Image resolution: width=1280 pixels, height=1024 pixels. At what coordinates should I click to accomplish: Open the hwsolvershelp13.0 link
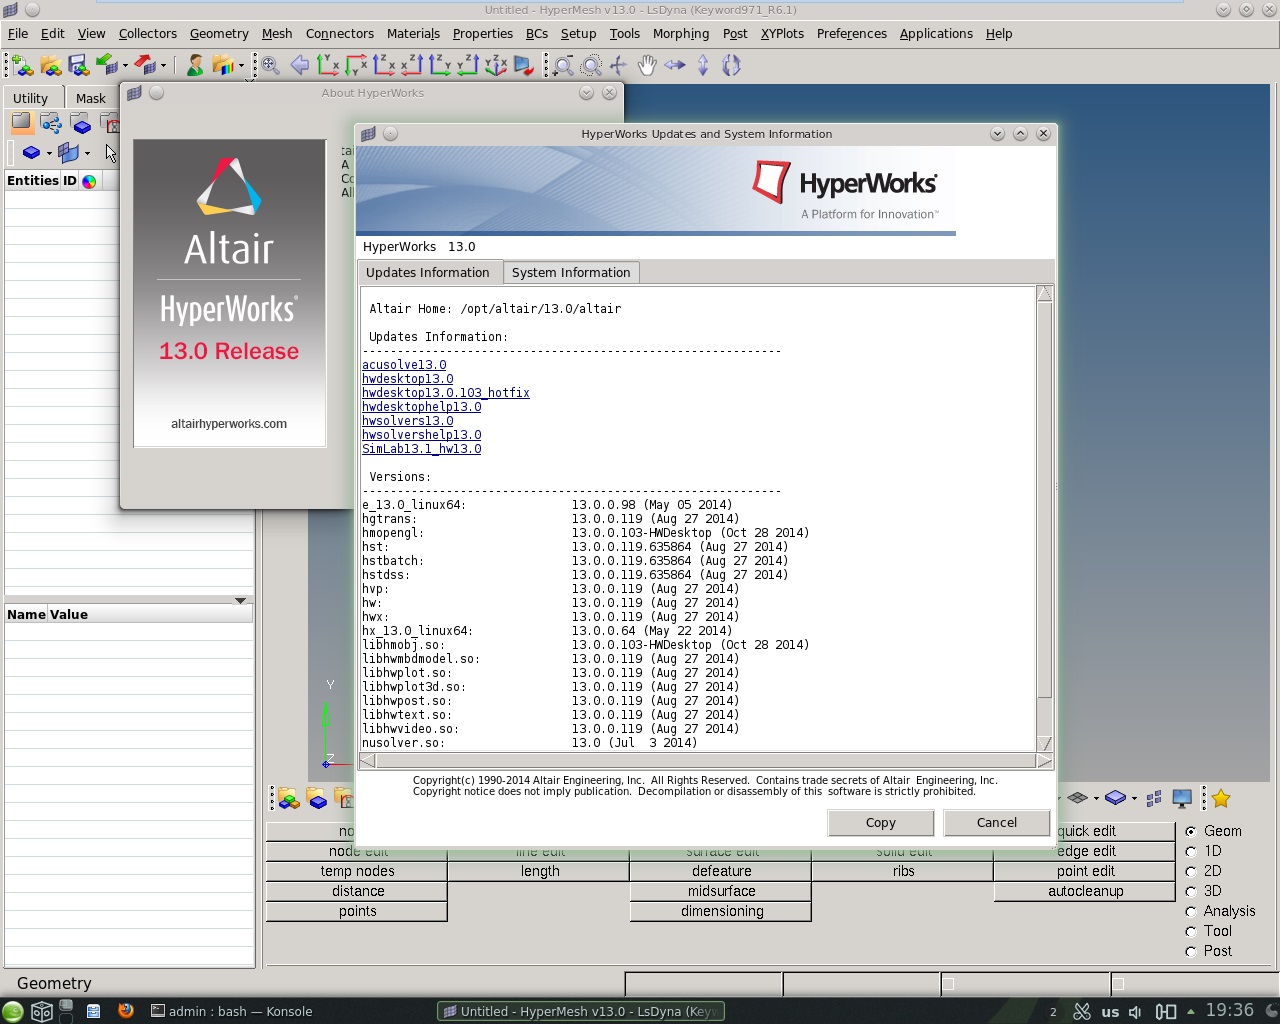pyautogui.click(x=422, y=435)
